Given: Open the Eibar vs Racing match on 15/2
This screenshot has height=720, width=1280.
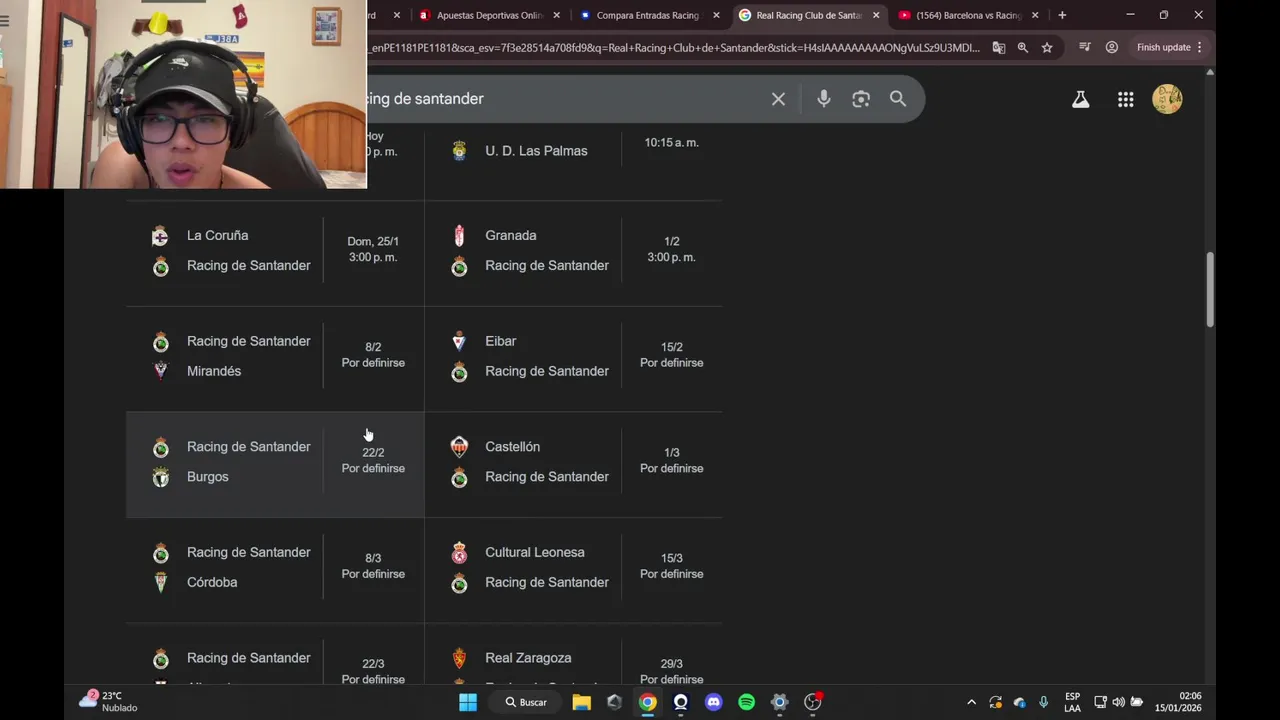Looking at the screenshot, I should pos(573,359).
